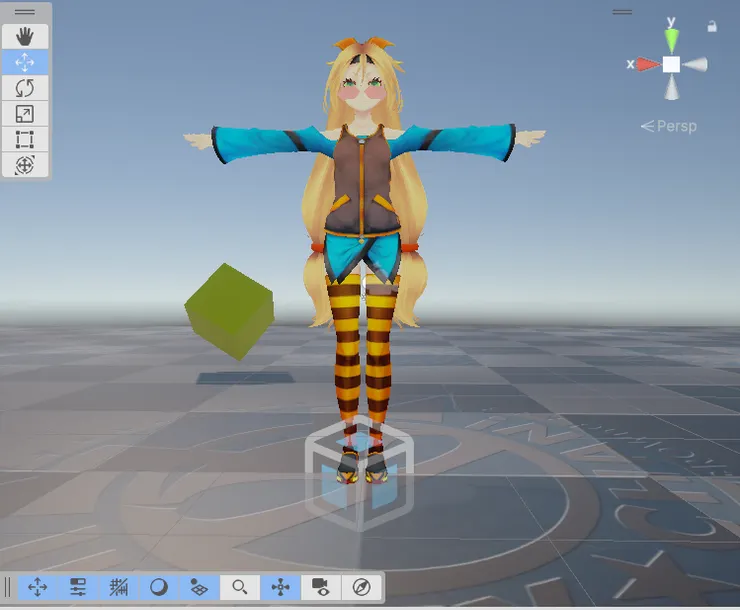Viewport: 740px width, 610px height.
Task: Click the red X axis cone on gizmo
Action: click(x=649, y=64)
